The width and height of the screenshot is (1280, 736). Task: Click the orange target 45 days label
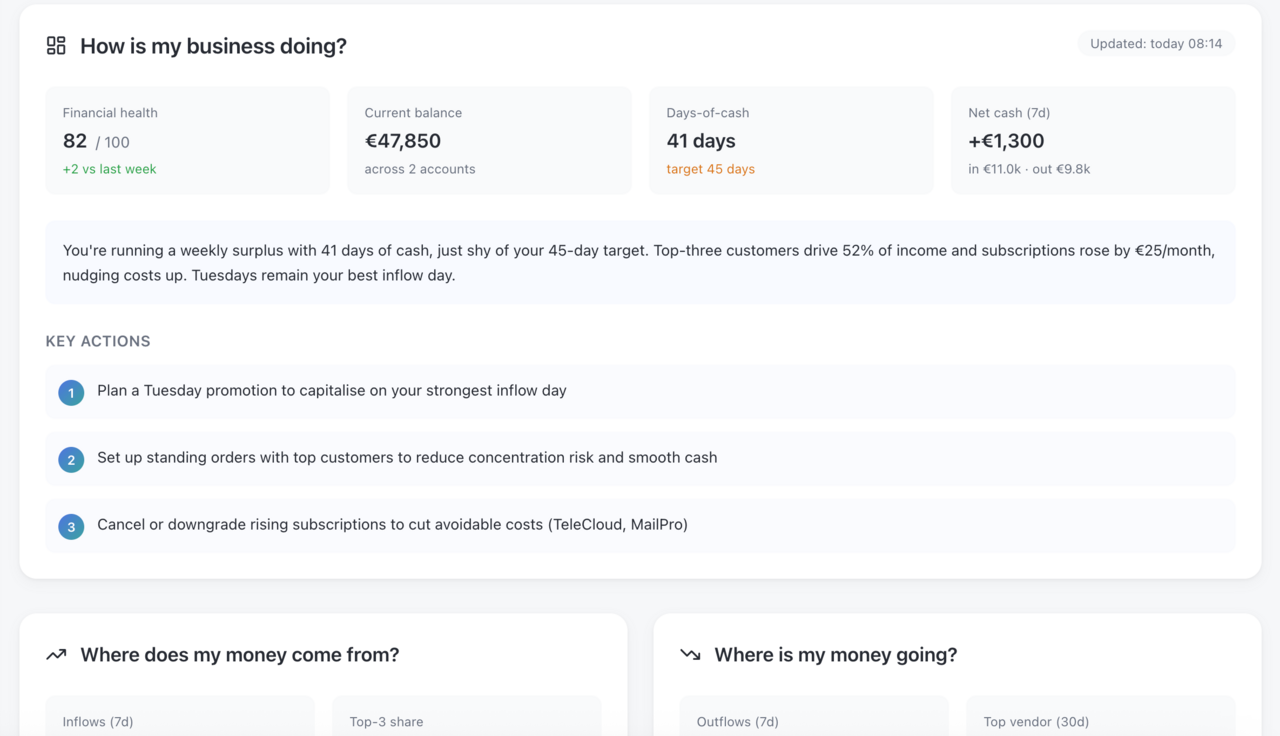[x=710, y=169]
